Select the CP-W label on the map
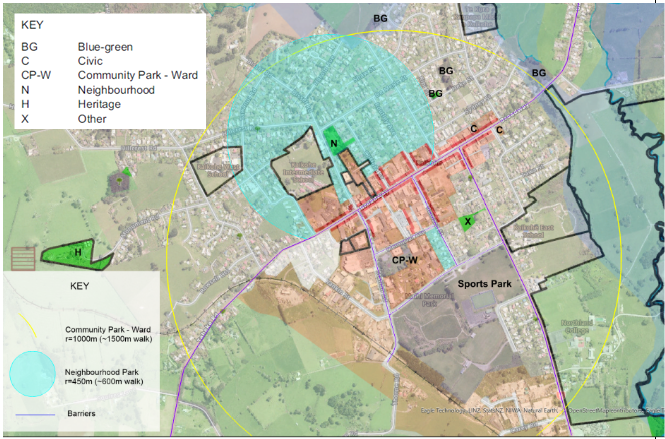This screenshot has width=665, height=439. click(x=405, y=260)
